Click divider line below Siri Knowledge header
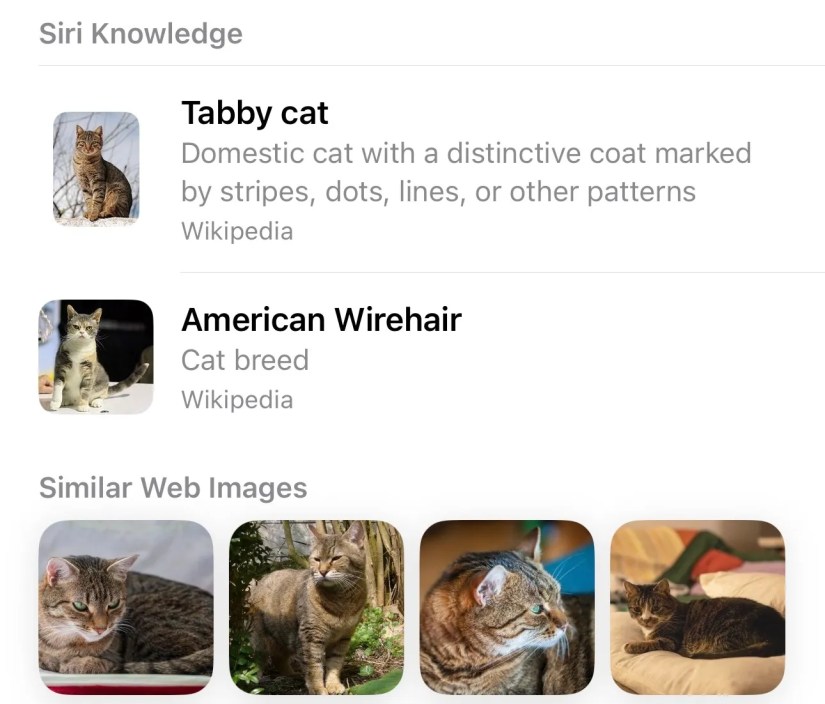Viewport: 825px width, 704px height. (431, 66)
